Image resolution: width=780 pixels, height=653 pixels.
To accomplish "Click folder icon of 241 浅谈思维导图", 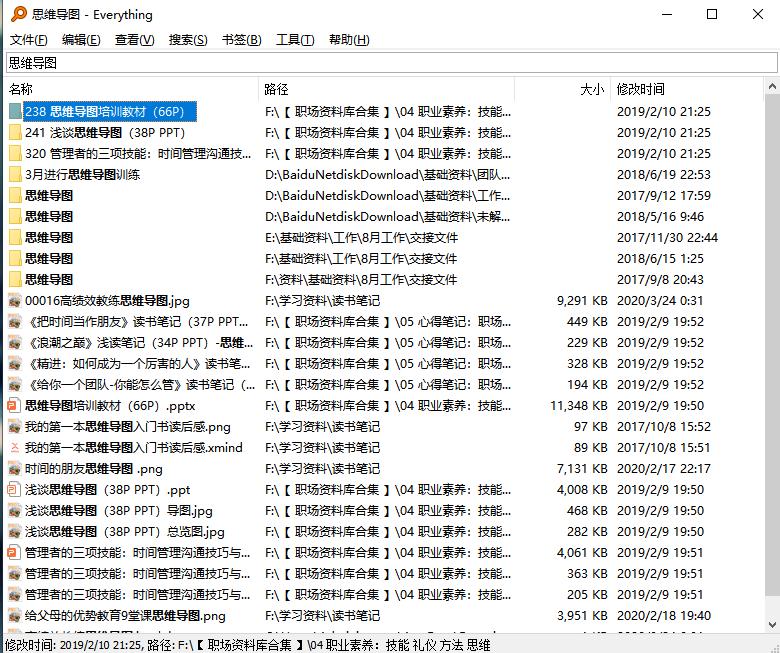I will point(15,133).
